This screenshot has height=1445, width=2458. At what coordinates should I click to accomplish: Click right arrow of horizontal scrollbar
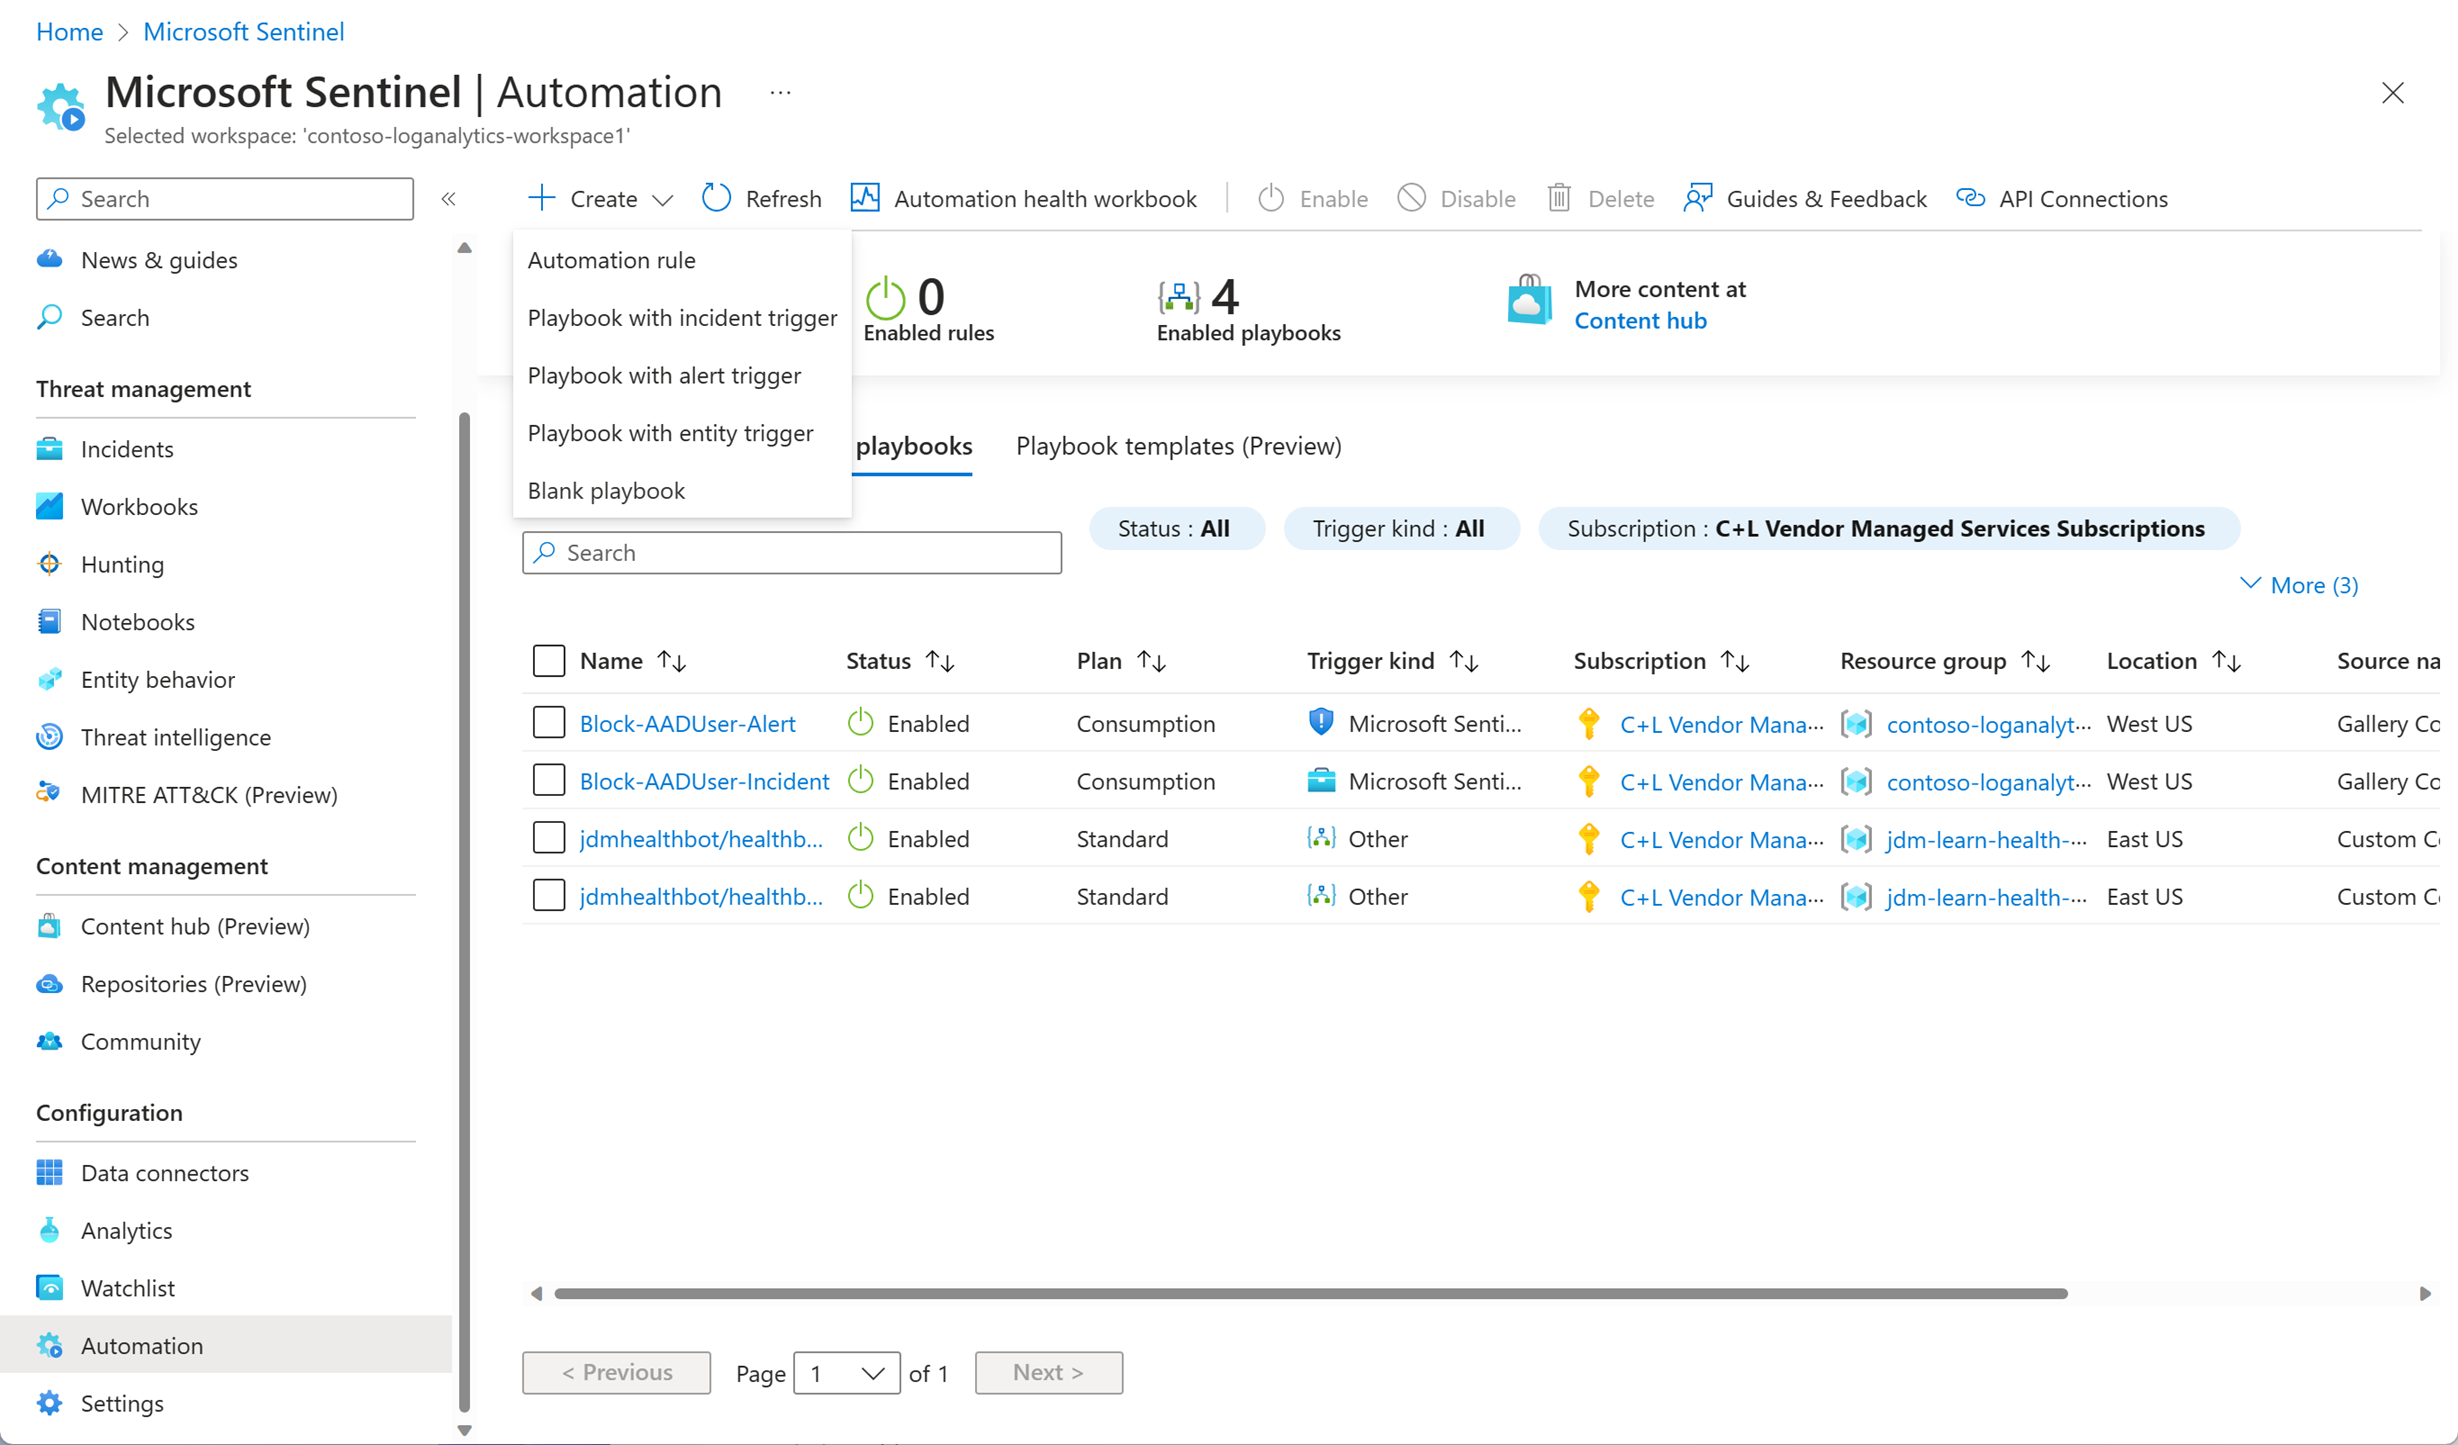click(x=2425, y=1294)
